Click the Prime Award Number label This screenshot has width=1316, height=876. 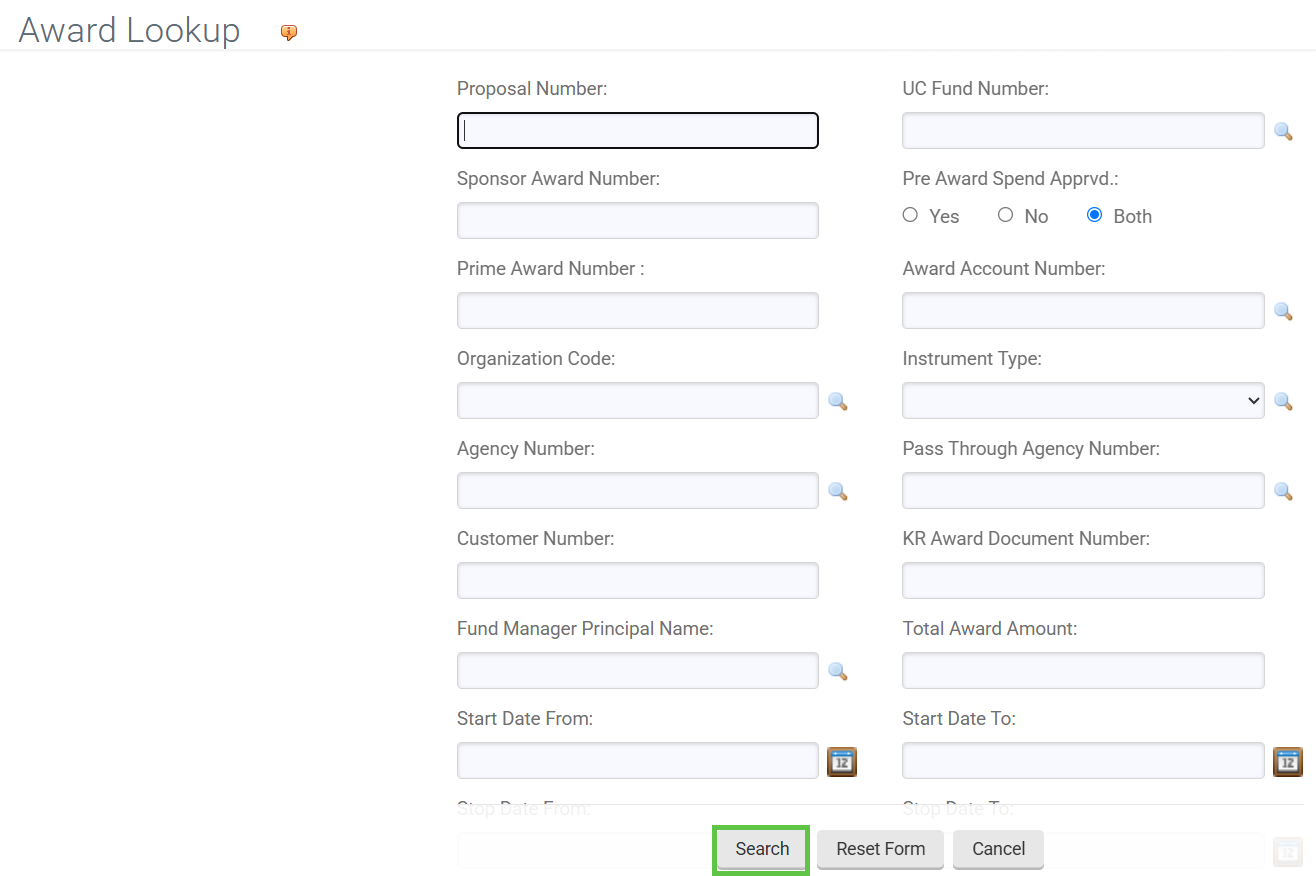(x=551, y=269)
